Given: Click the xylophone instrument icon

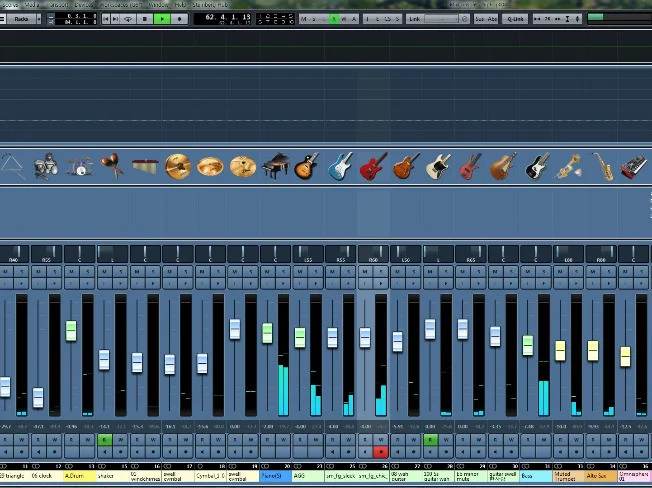Looking at the screenshot, I should pos(145,166).
